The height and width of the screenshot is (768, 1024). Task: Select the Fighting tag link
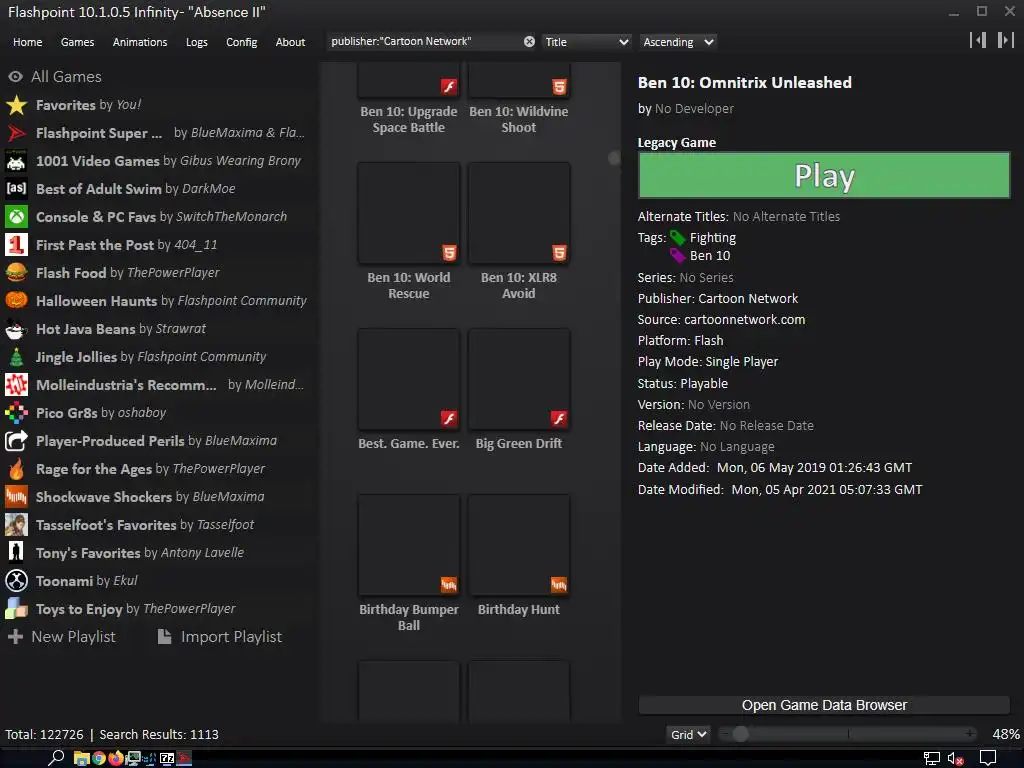coord(713,238)
